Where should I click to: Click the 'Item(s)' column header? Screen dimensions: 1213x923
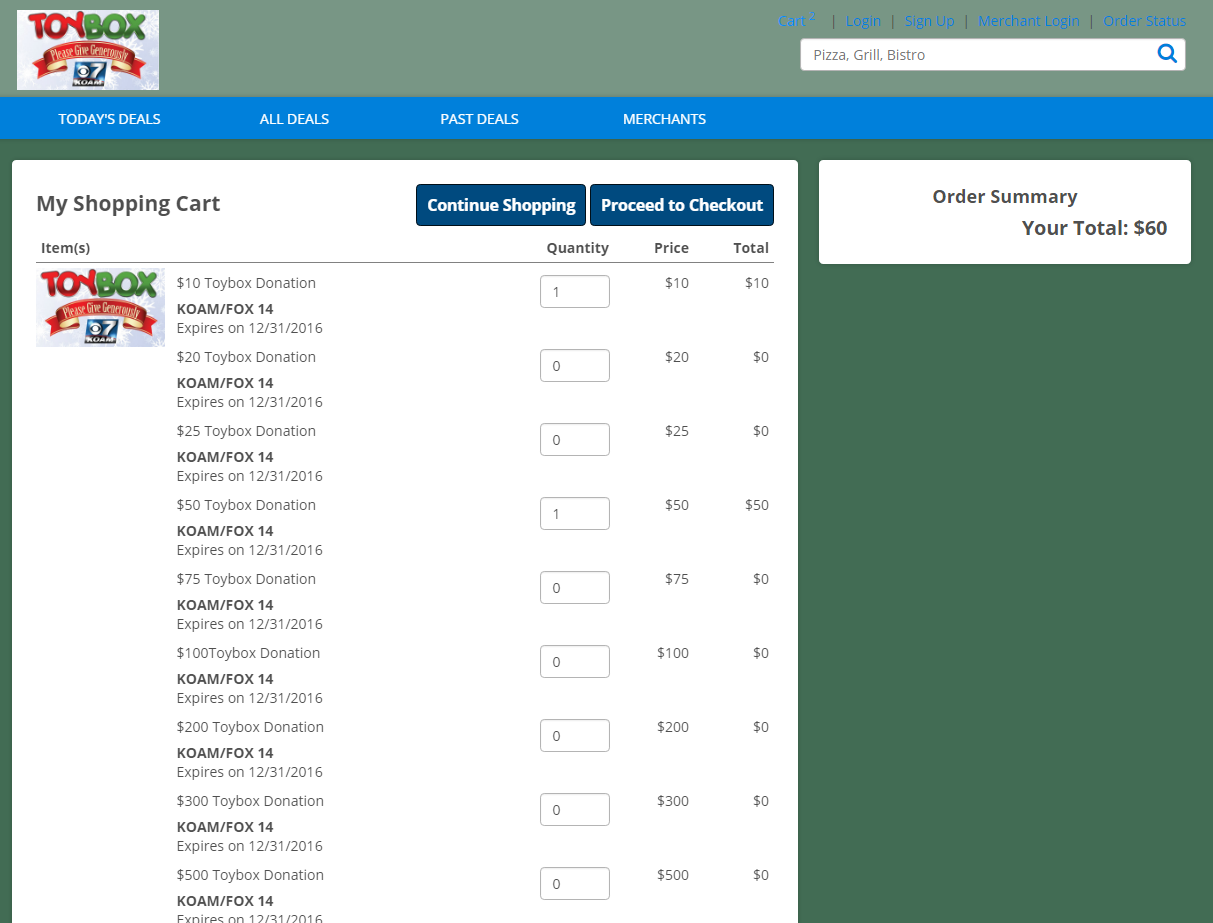(65, 248)
